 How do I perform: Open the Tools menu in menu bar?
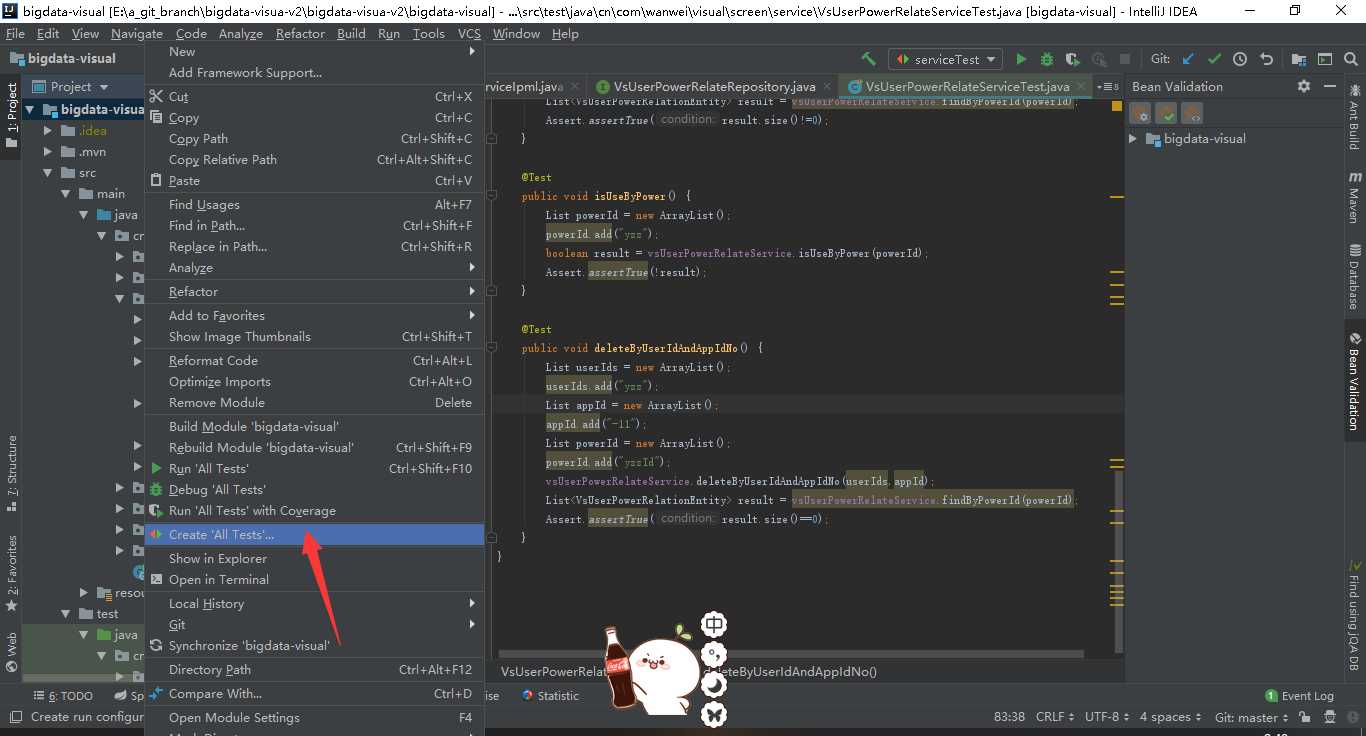pyautogui.click(x=428, y=33)
